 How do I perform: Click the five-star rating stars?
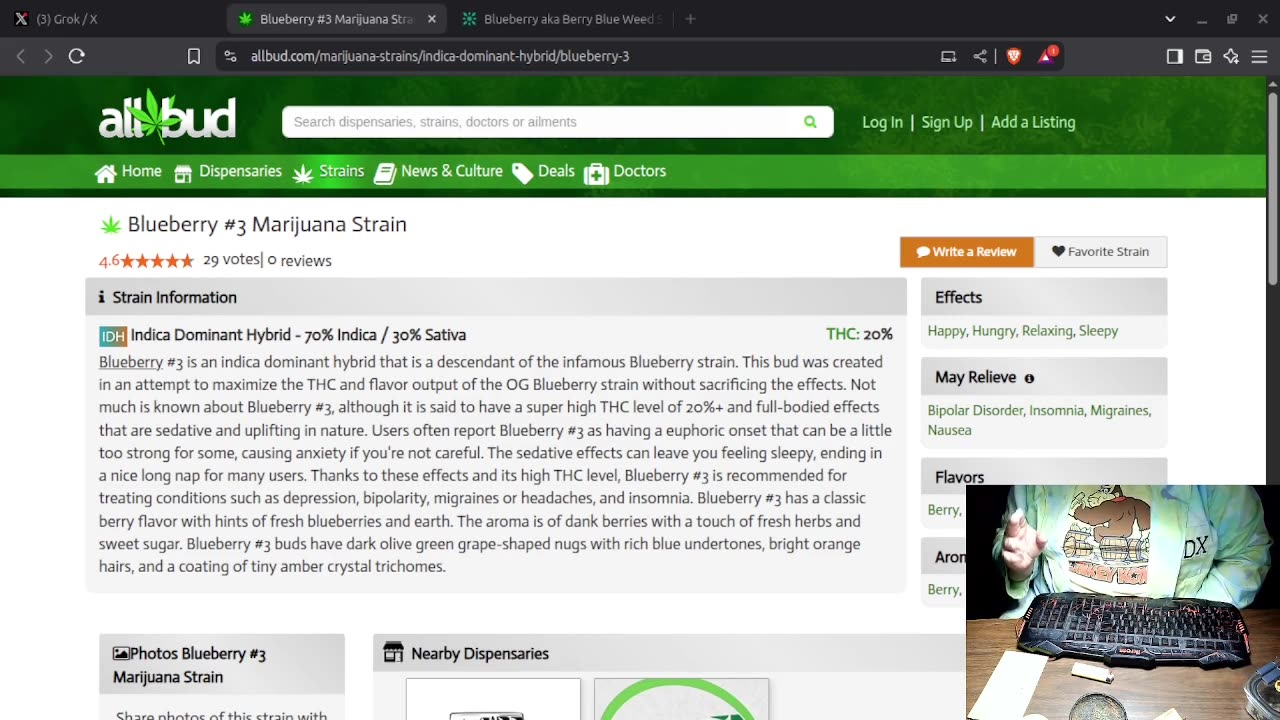(157, 261)
